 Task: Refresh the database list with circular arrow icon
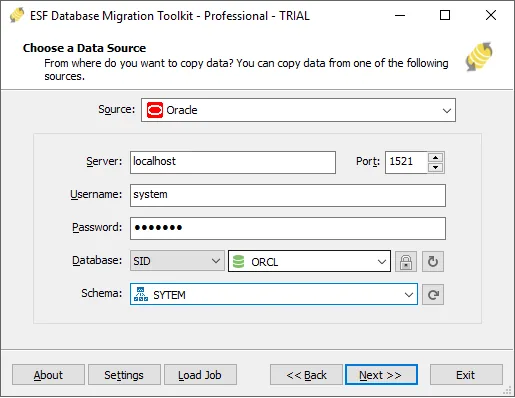click(x=433, y=262)
